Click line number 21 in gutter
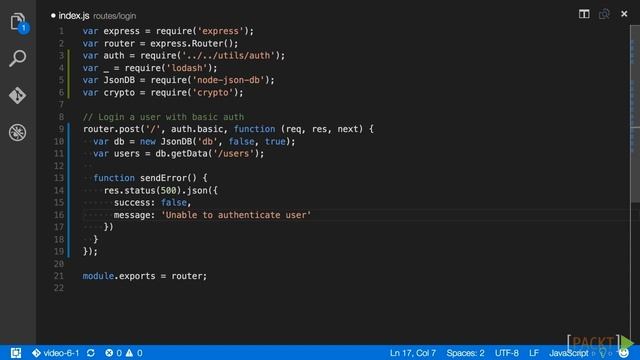The width and height of the screenshot is (640, 360). 59,276
